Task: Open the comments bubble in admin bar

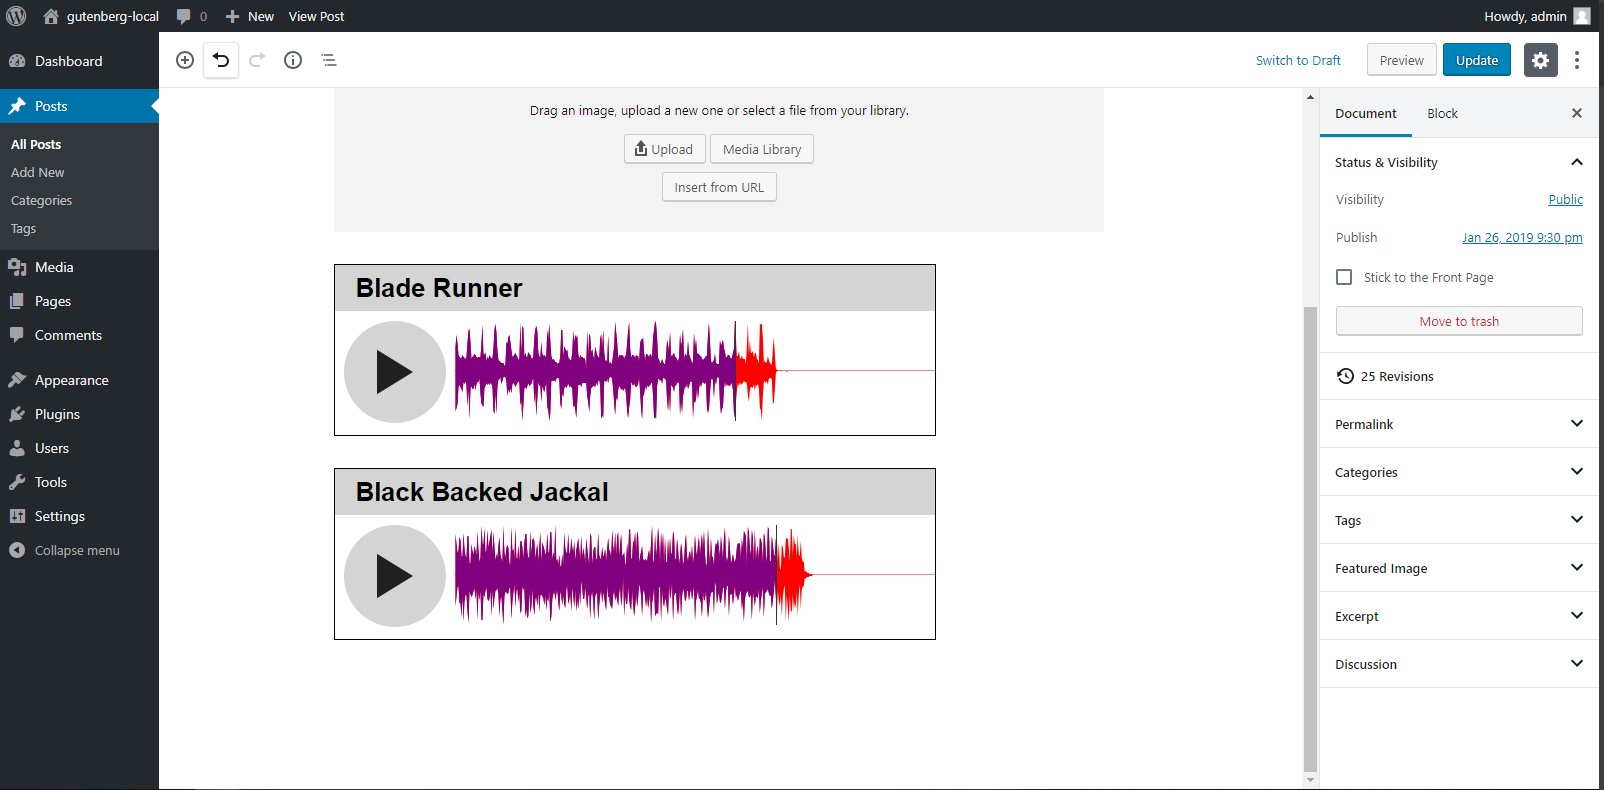Action: tap(192, 16)
